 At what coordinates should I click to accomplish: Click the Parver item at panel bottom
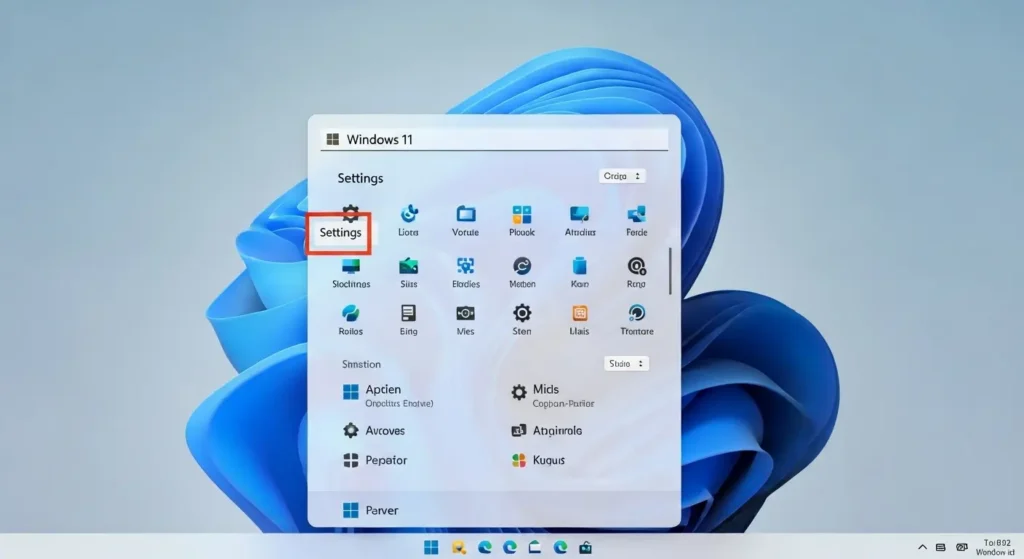(x=370, y=510)
